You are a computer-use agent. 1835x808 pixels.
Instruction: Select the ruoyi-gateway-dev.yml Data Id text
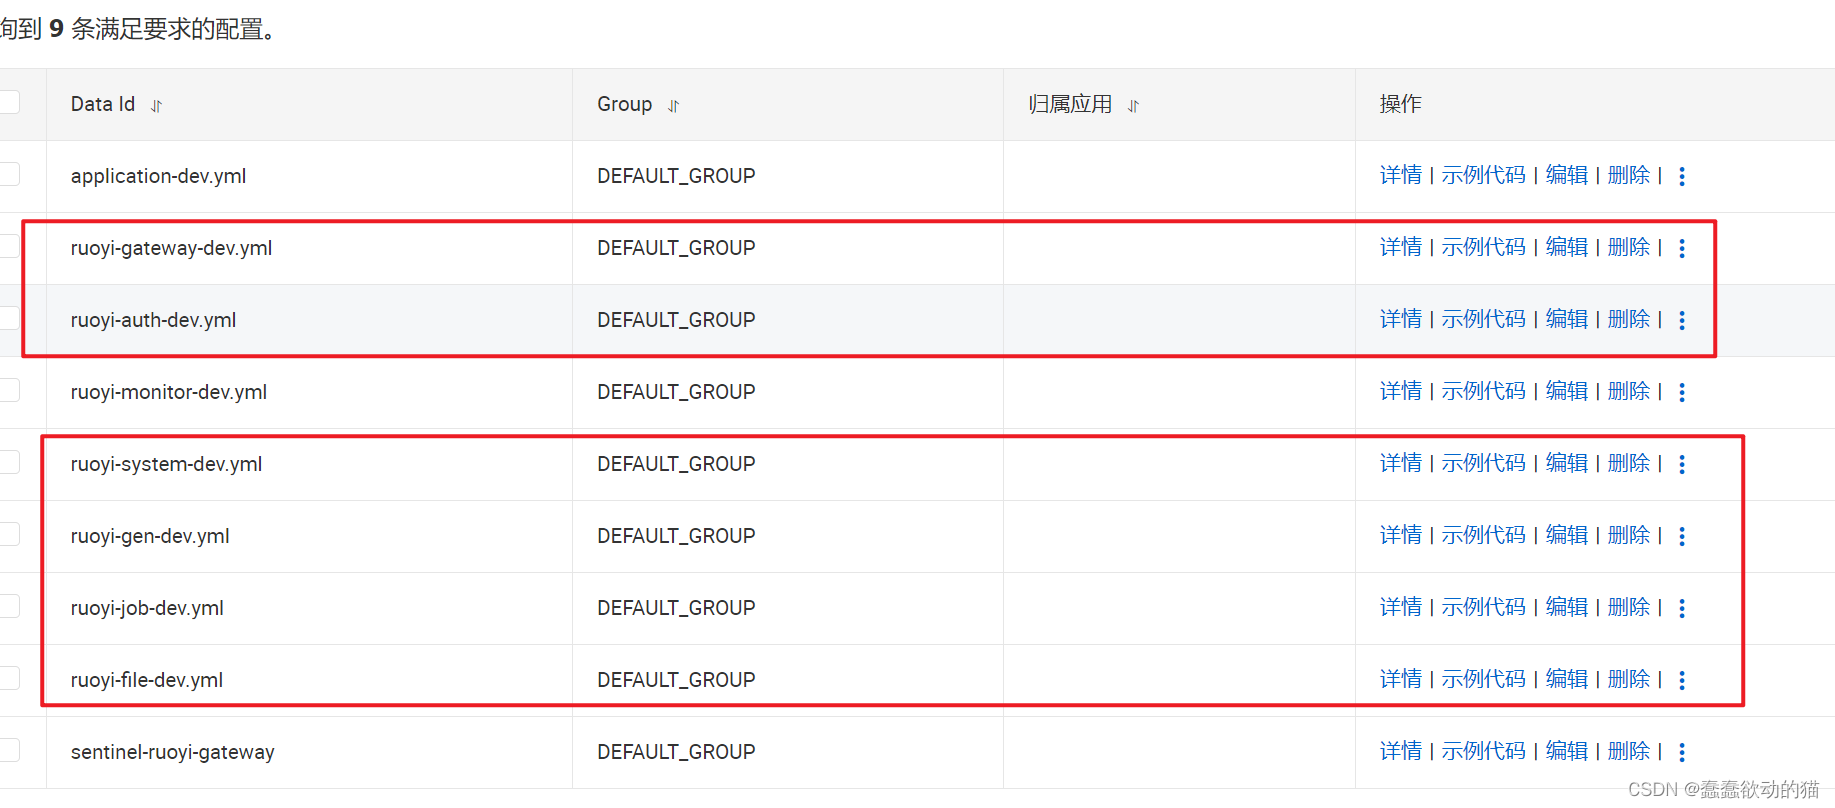(x=171, y=248)
